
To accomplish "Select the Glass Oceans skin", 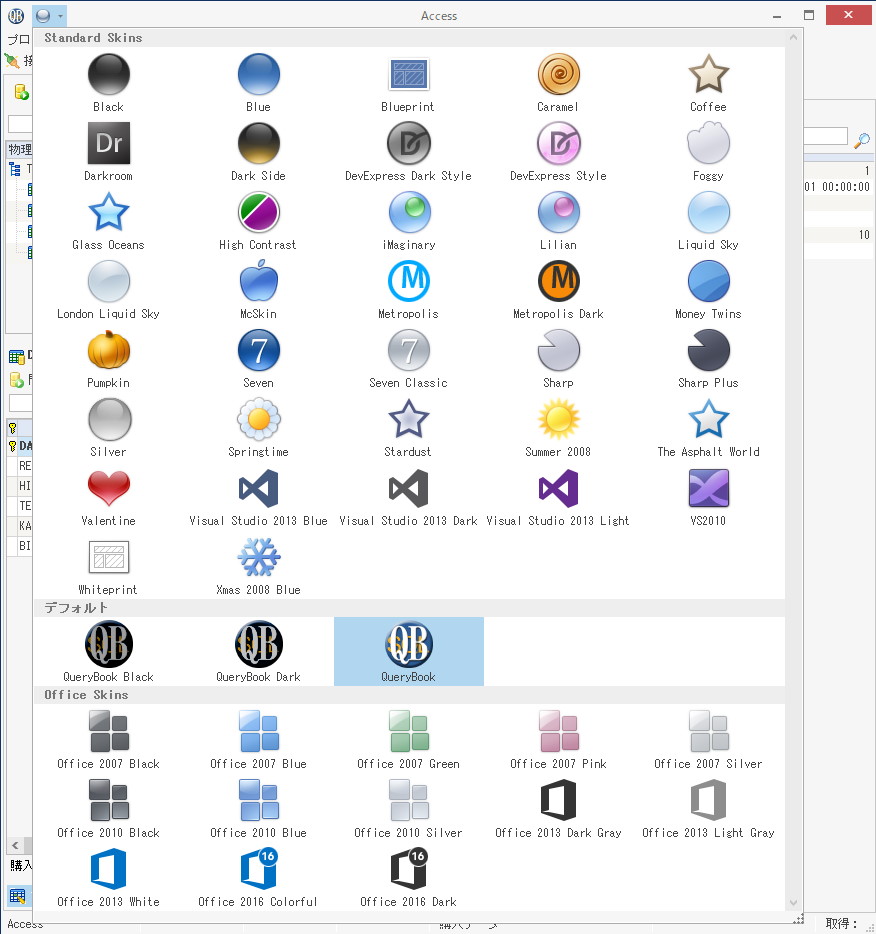I will tap(108, 221).
